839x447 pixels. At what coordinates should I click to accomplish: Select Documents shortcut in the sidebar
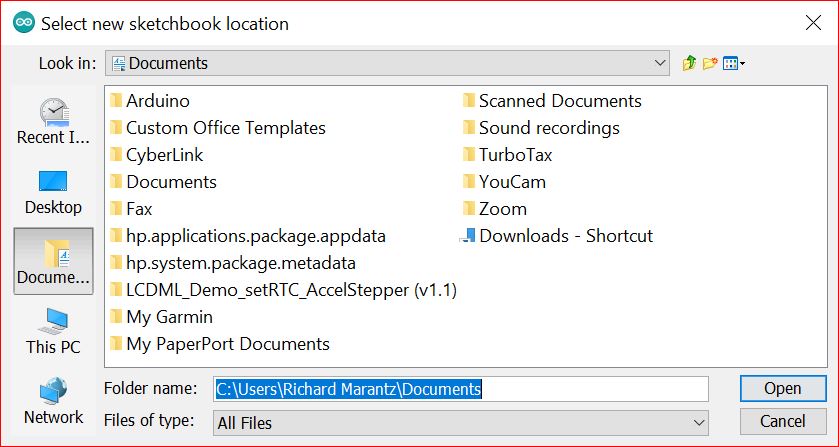[54, 261]
